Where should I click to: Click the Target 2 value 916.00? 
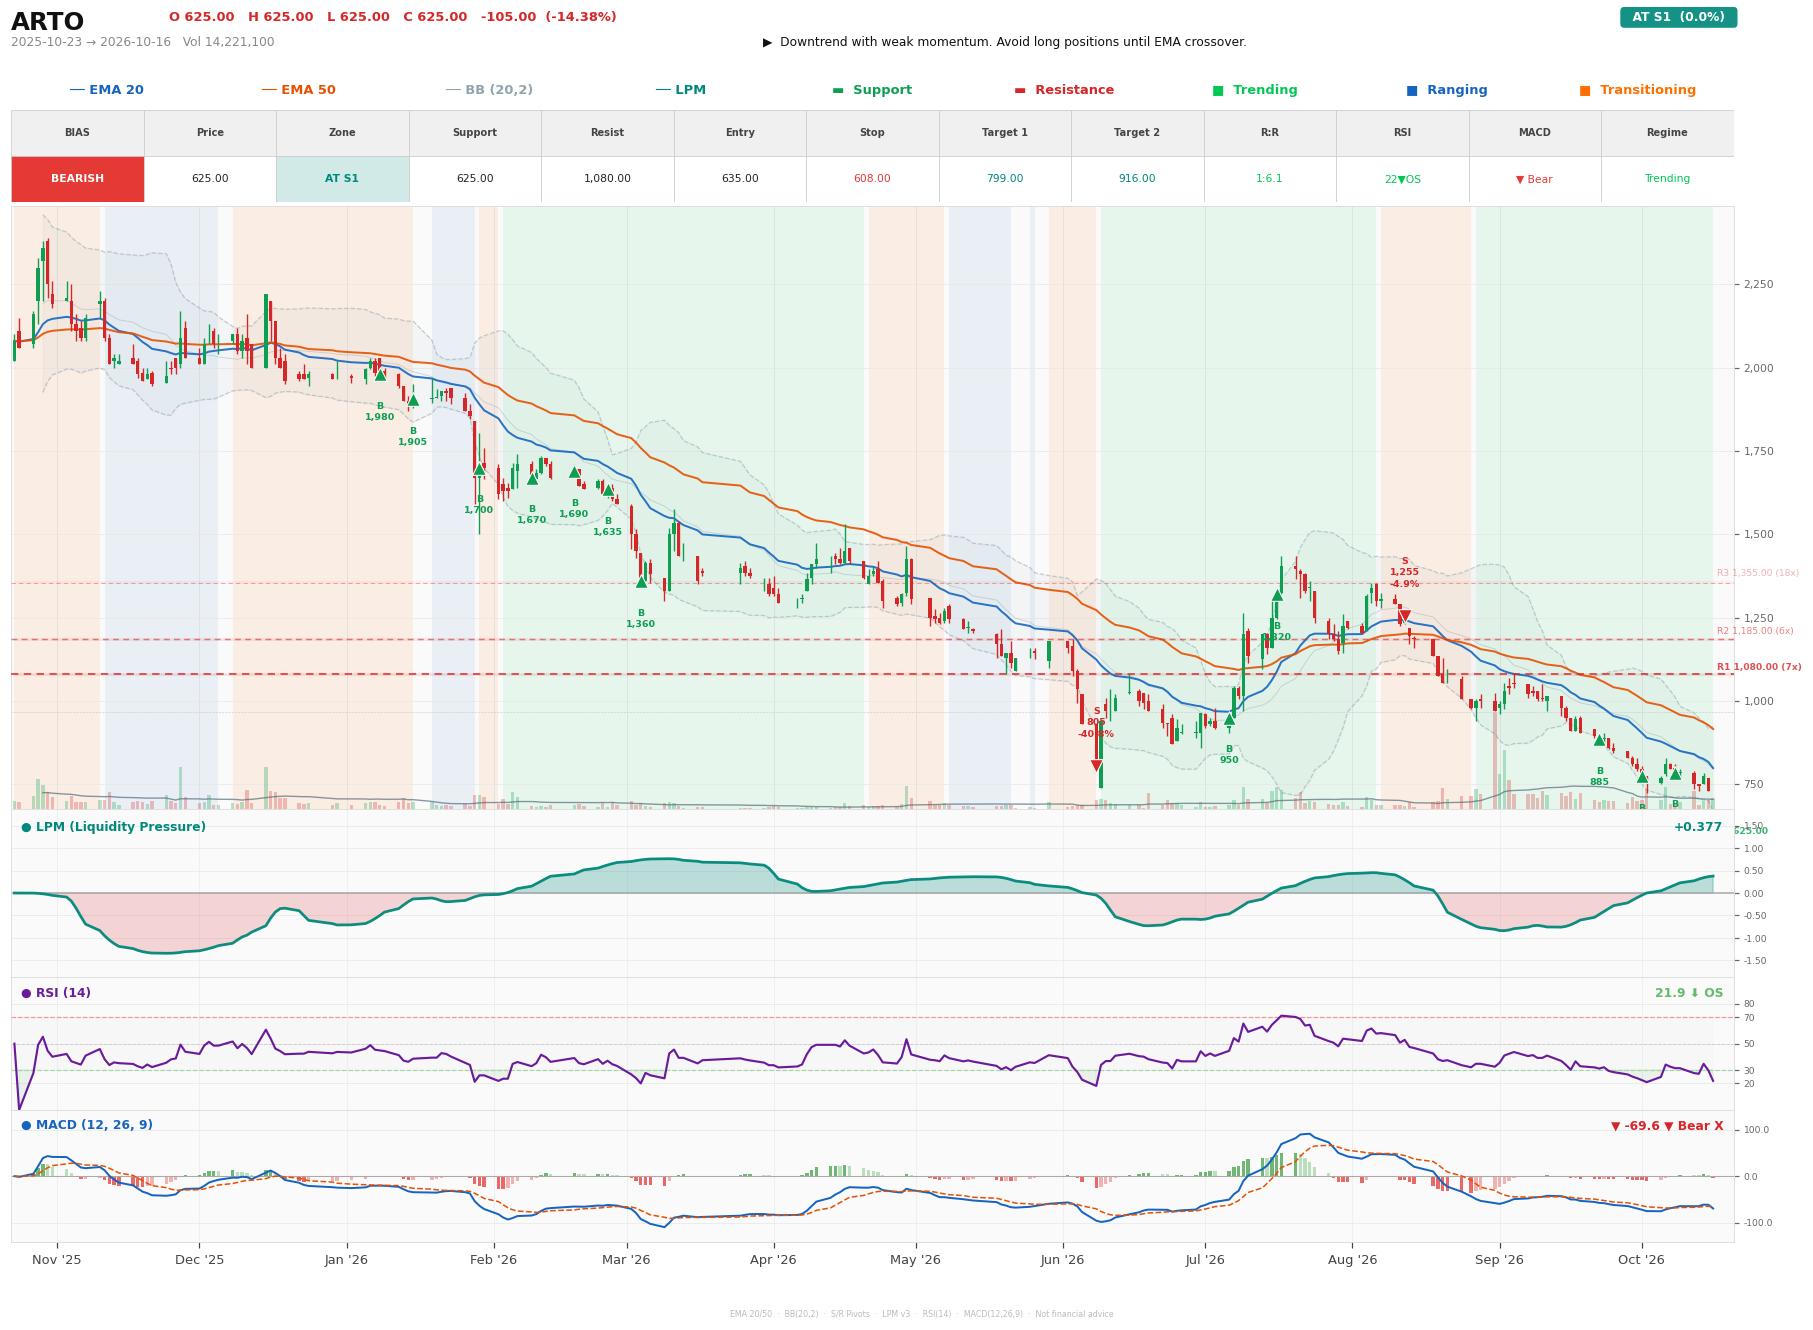[1137, 179]
